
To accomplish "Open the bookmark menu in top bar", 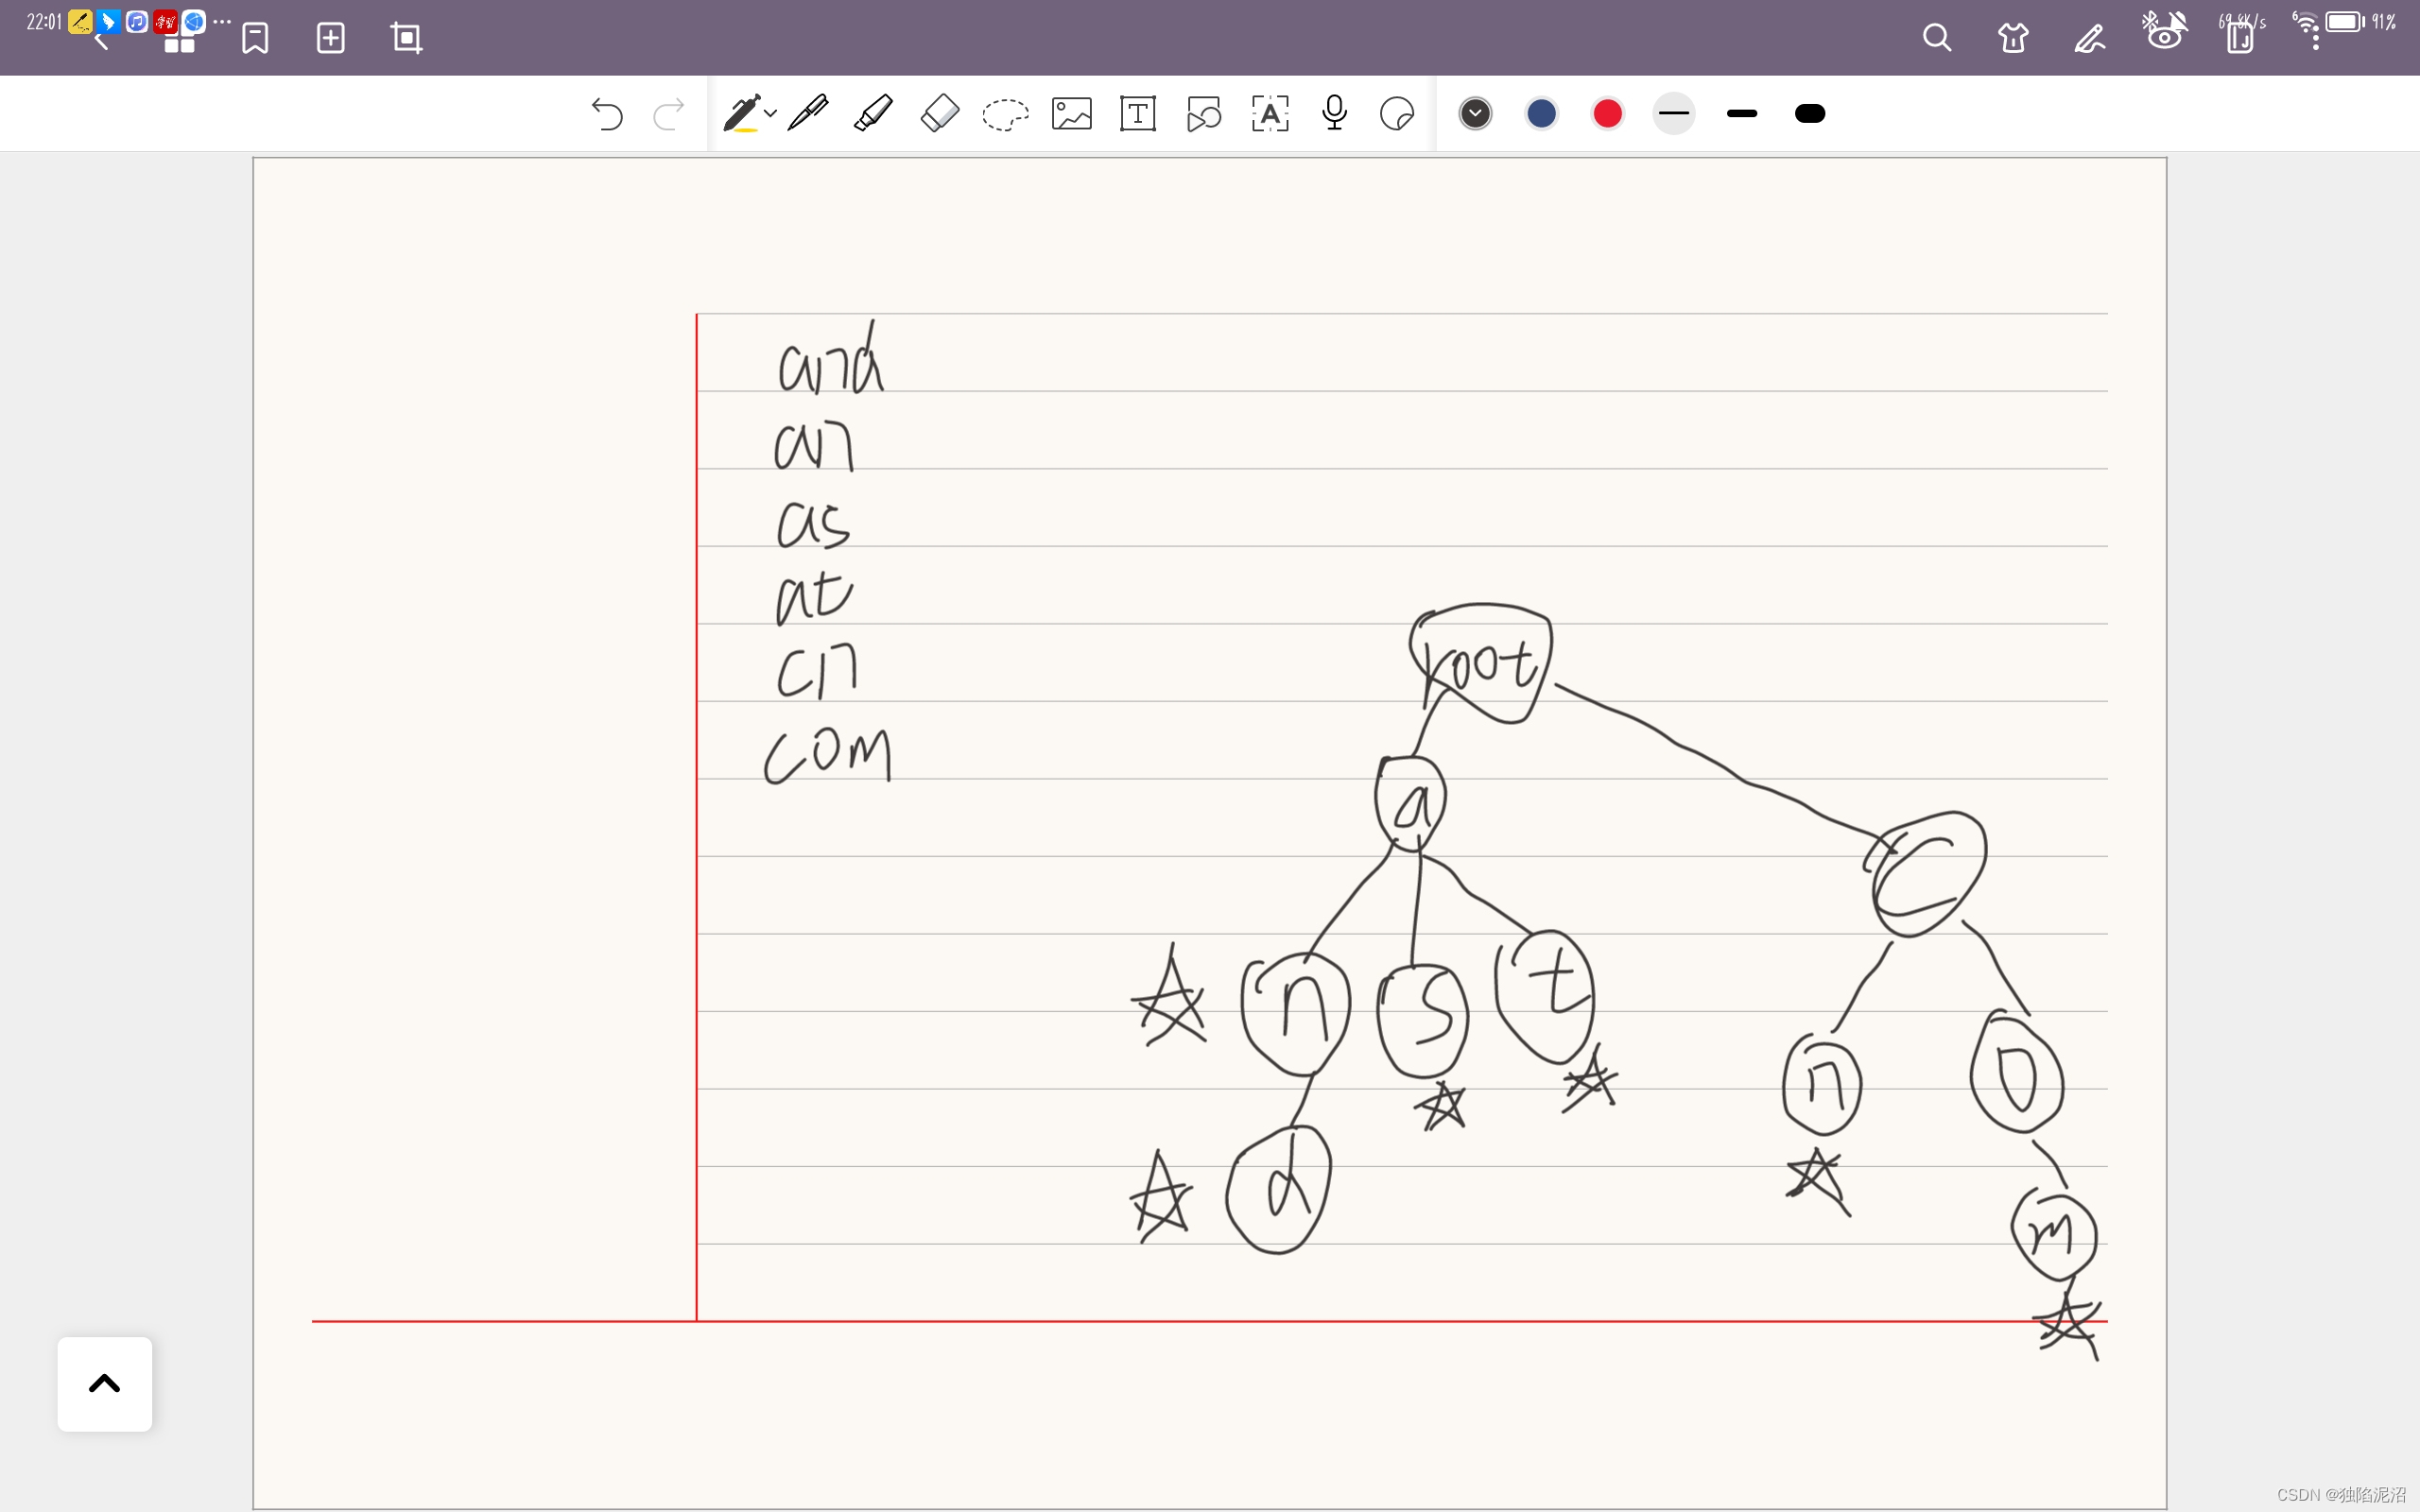I will point(255,39).
